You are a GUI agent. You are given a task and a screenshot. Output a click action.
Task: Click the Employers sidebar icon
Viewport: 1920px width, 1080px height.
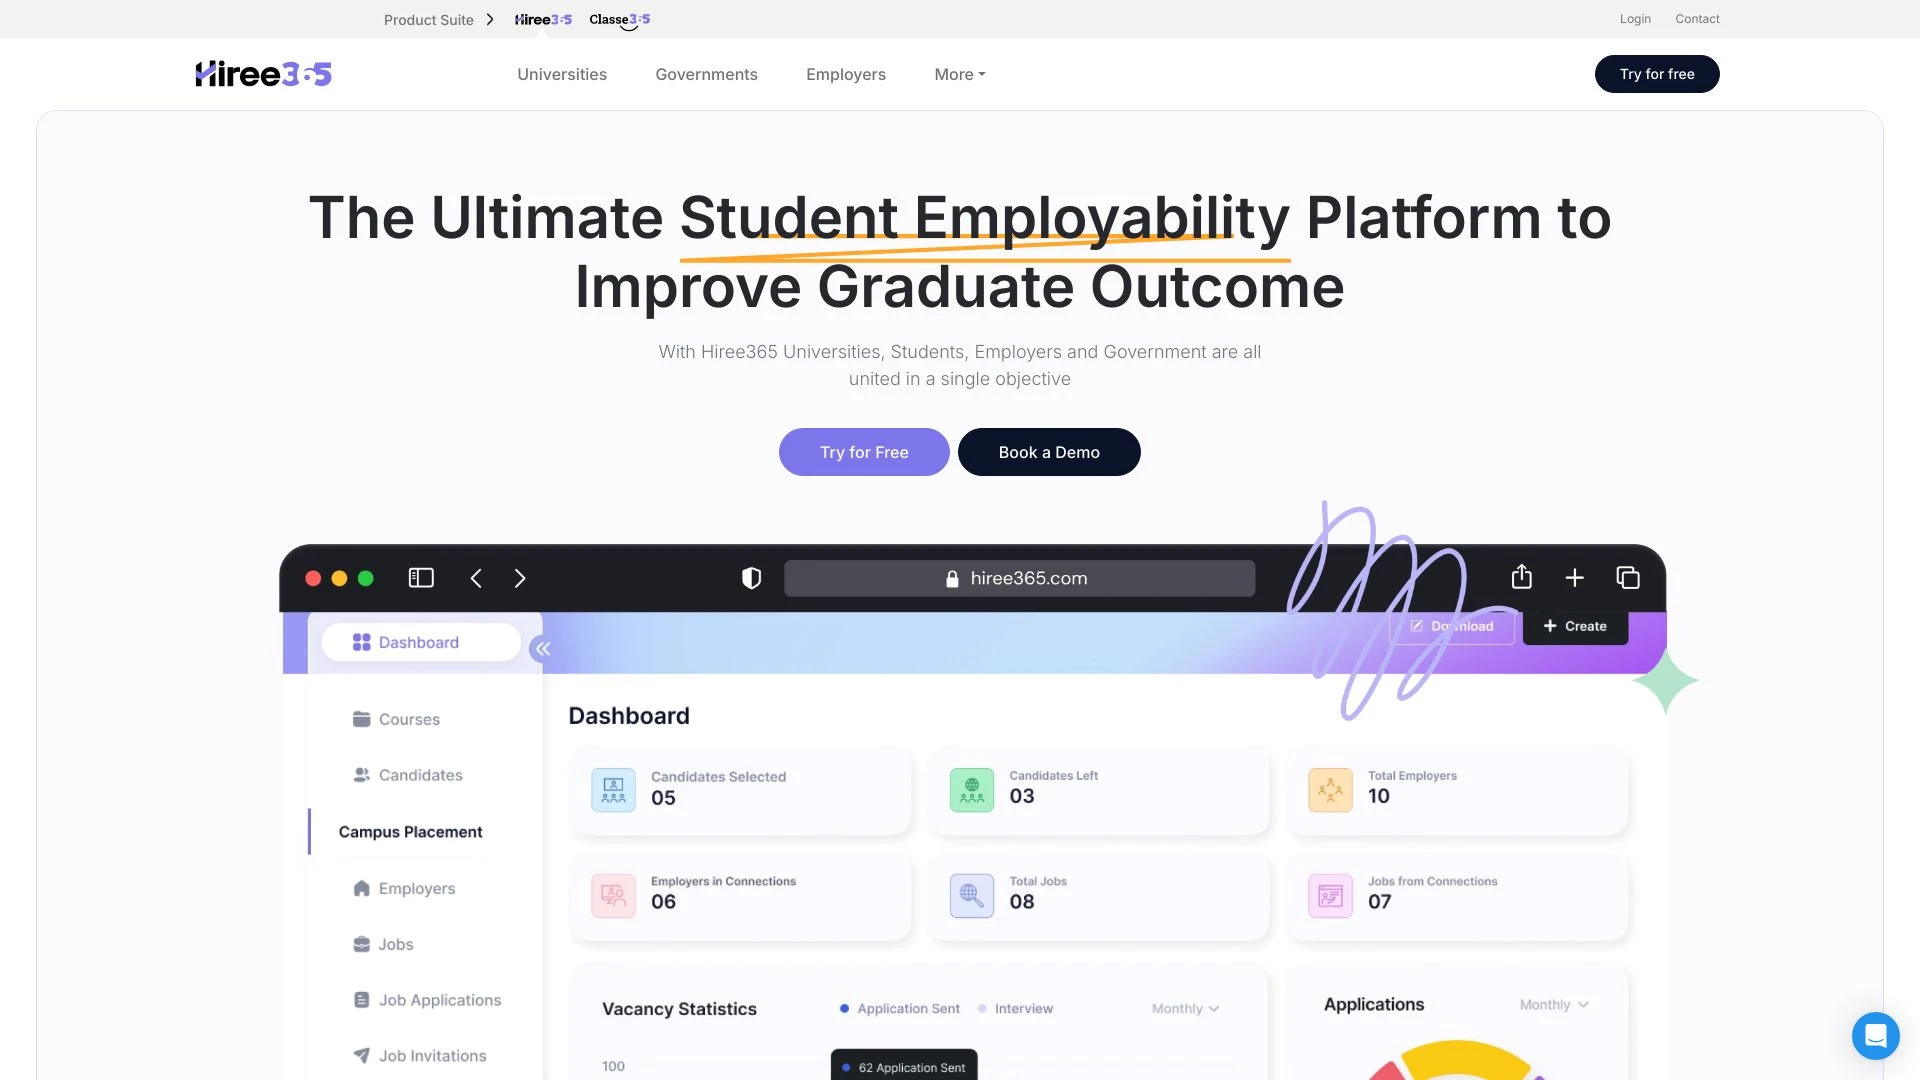tap(360, 886)
